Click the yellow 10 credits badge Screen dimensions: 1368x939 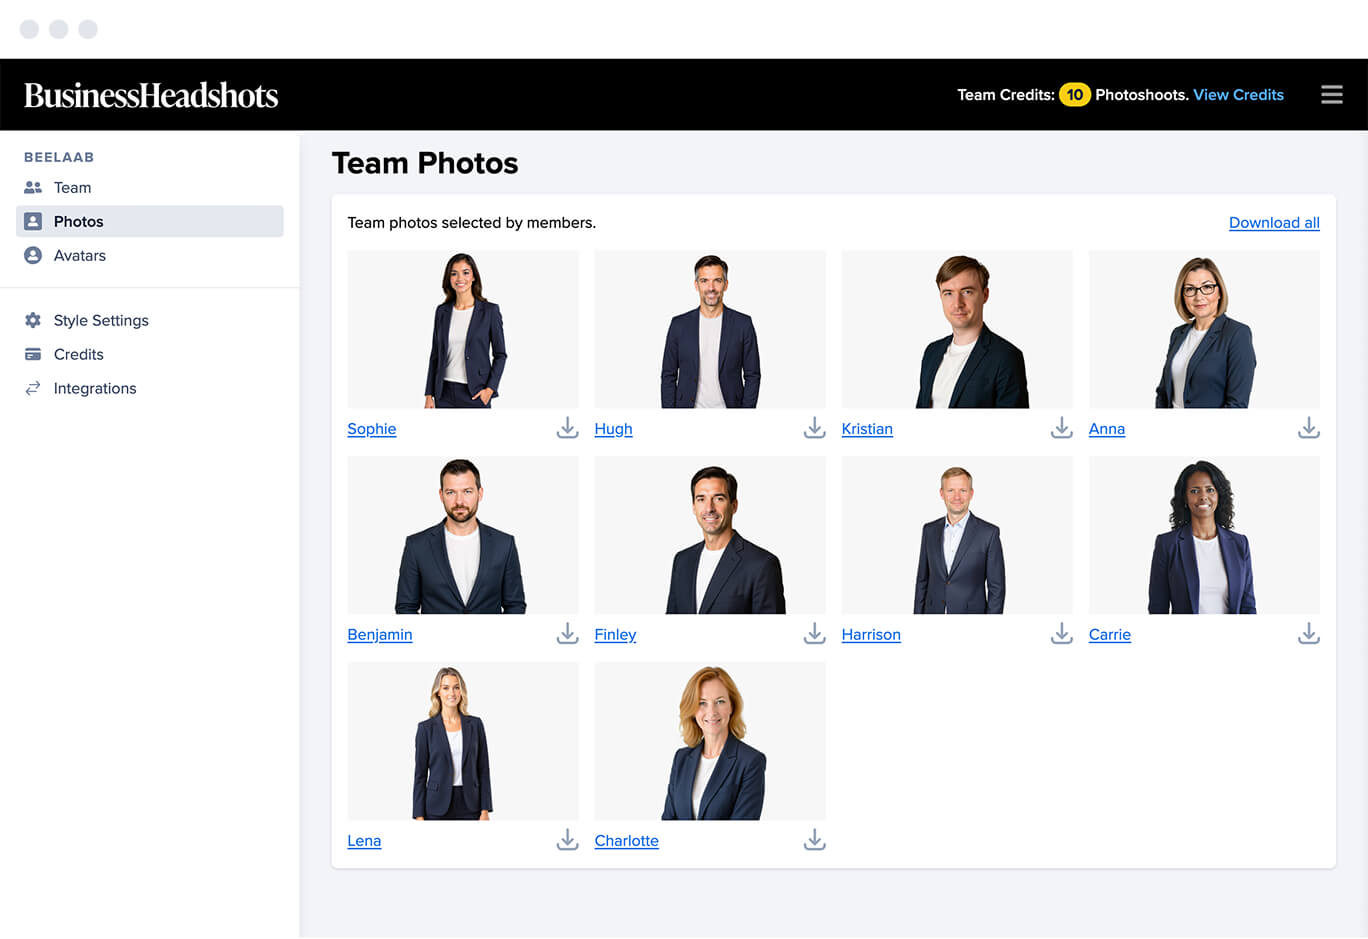point(1075,94)
